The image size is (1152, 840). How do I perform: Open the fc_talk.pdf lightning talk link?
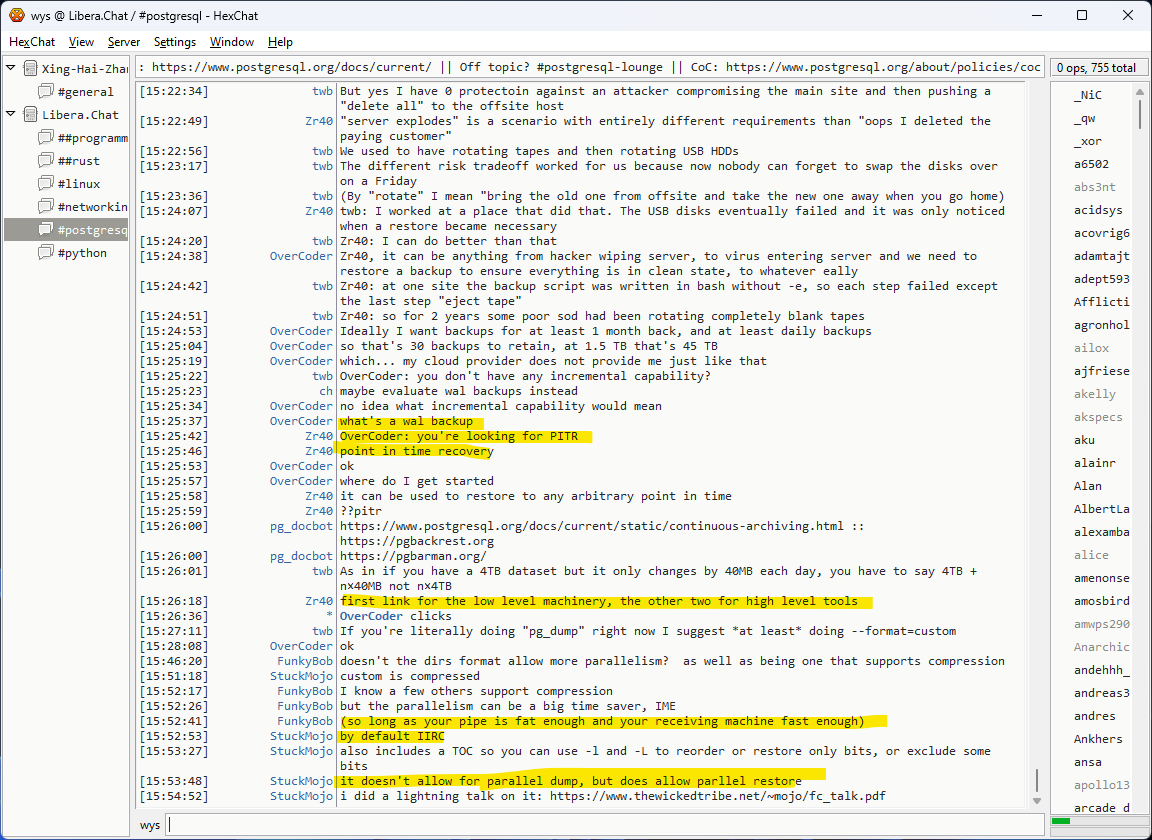tap(717, 796)
